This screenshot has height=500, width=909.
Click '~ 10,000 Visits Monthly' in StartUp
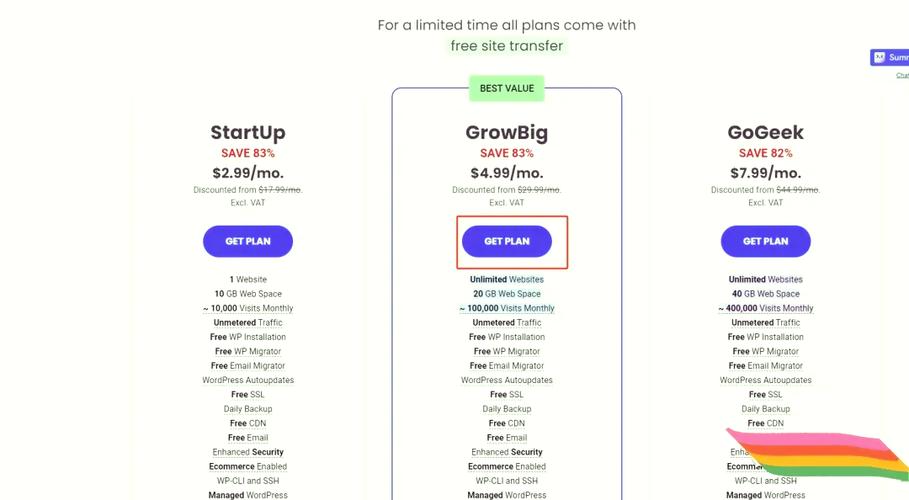coord(248,308)
